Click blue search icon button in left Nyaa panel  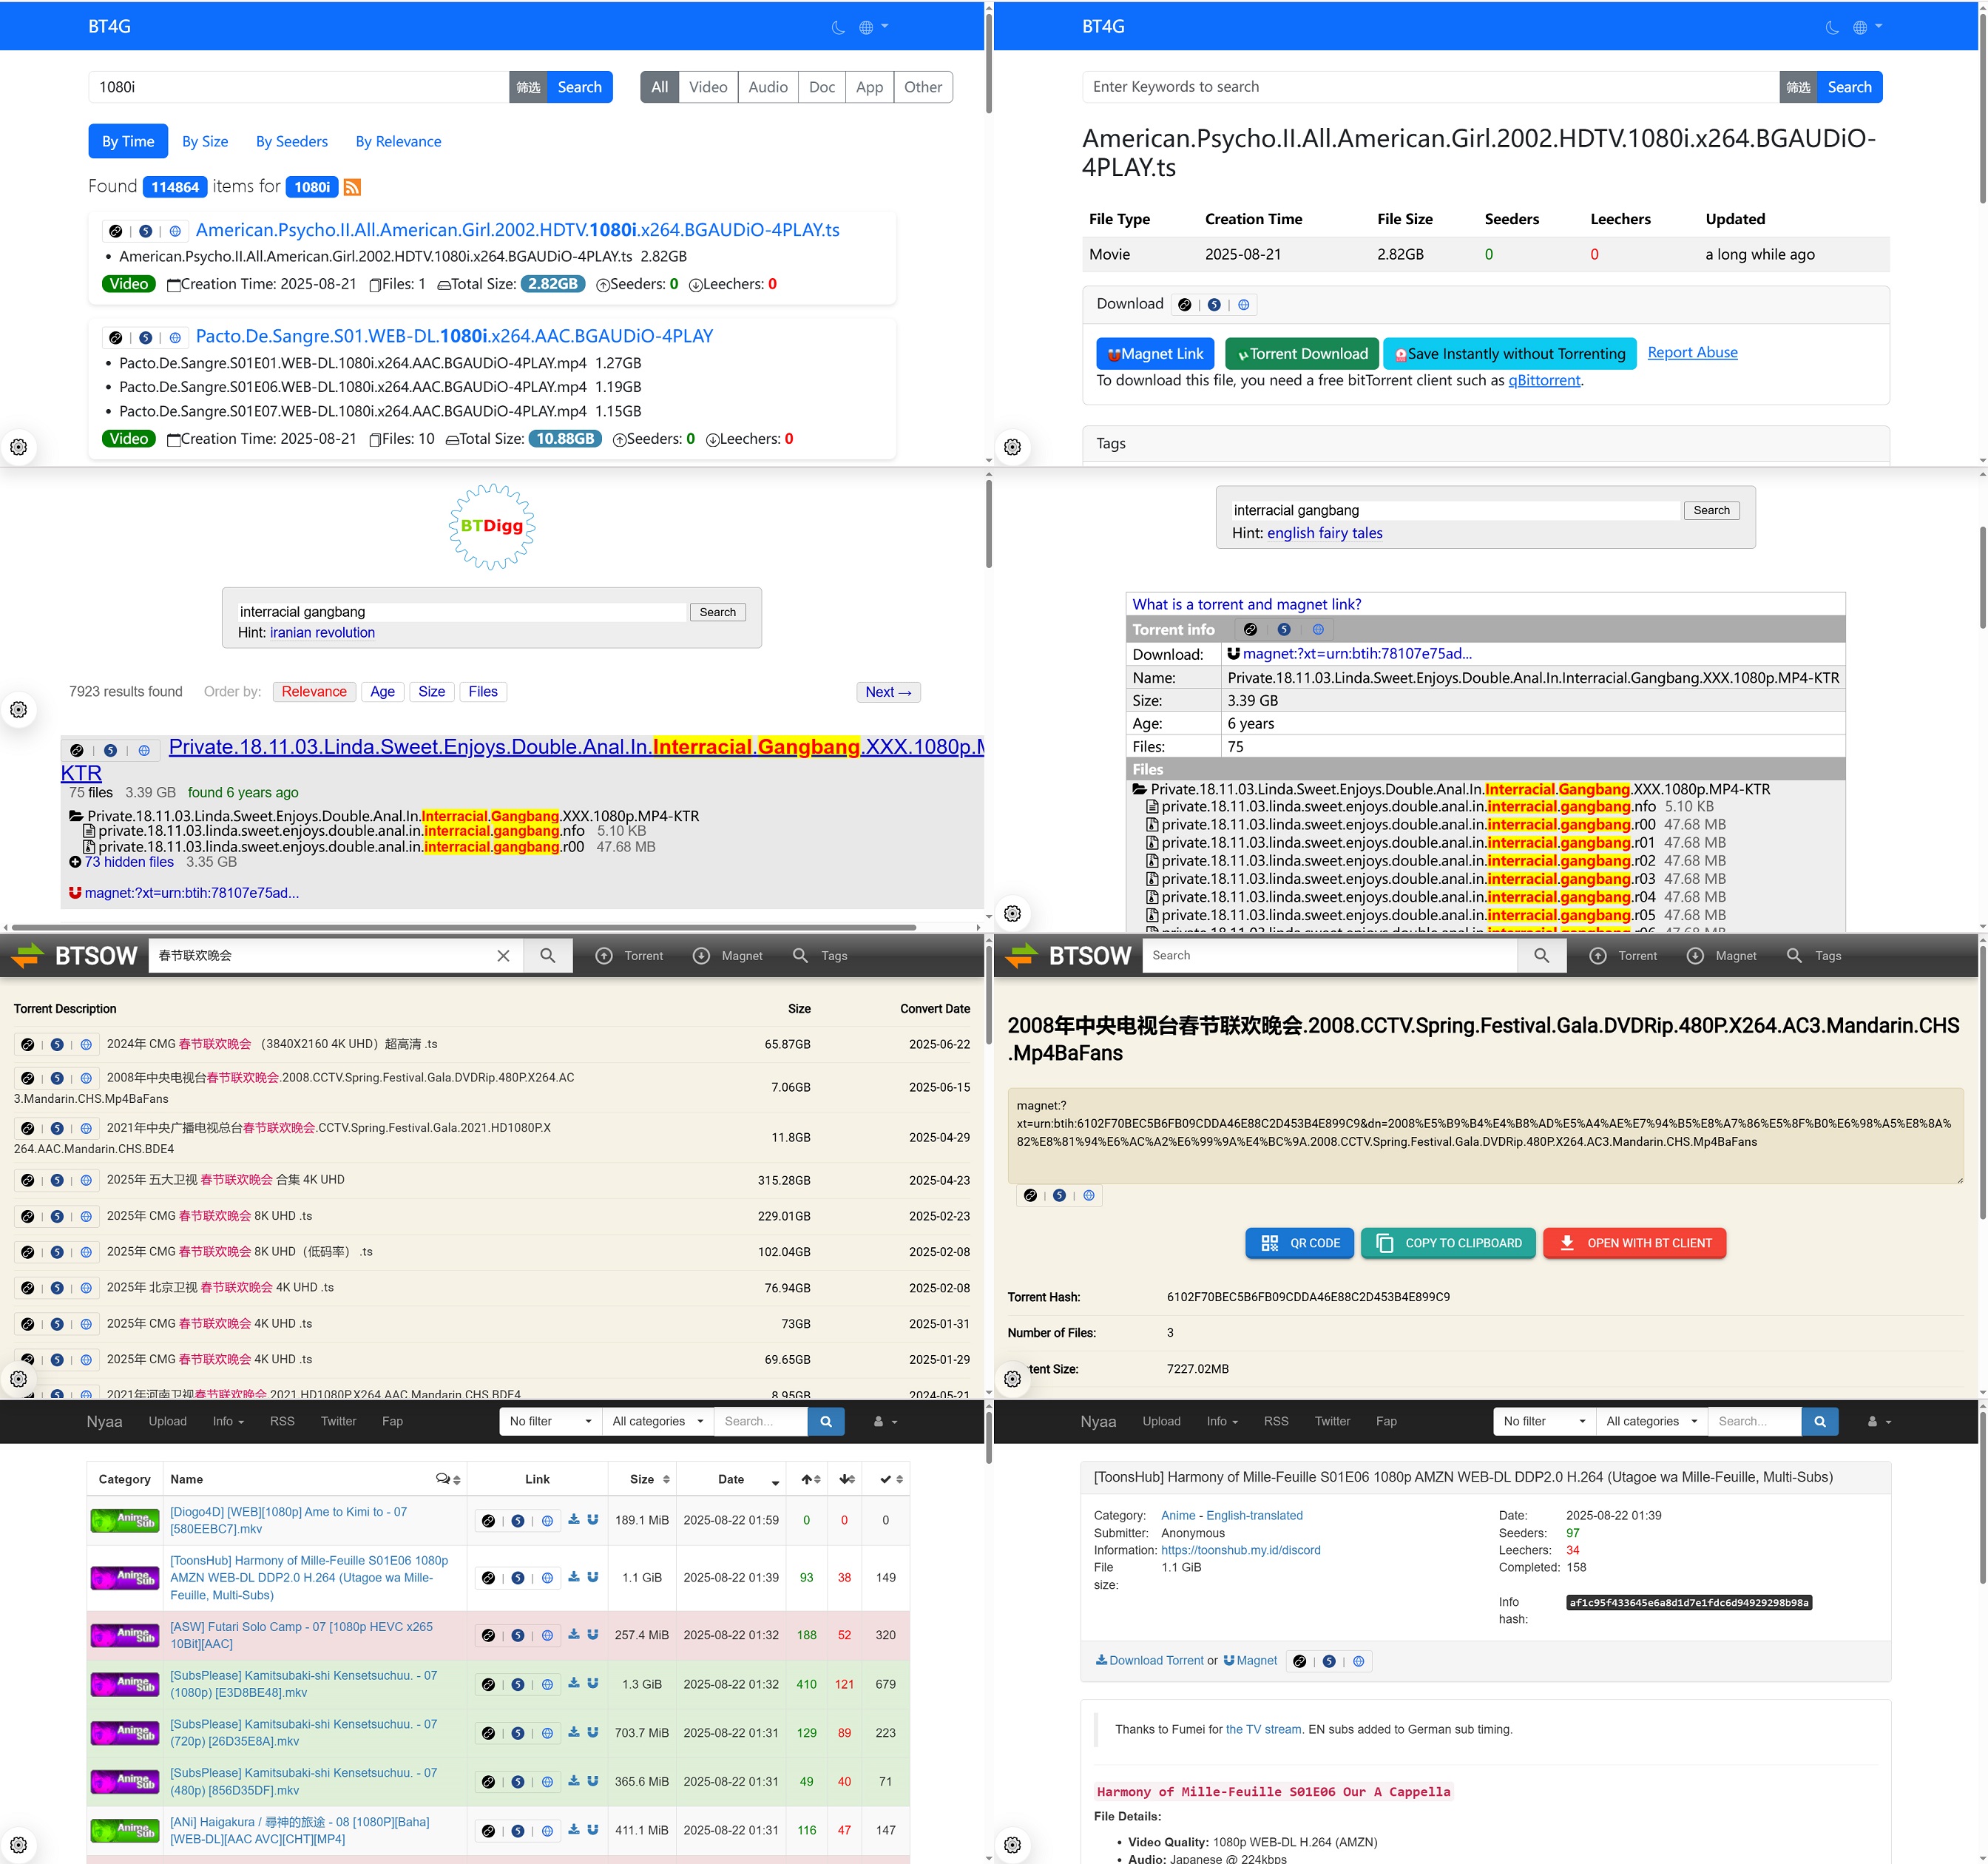click(825, 1421)
